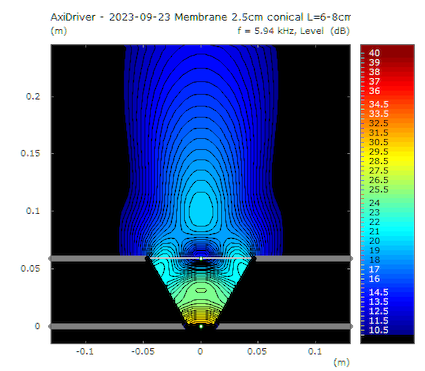Click the -0.1 tick label on the horizontal axis

point(85,351)
